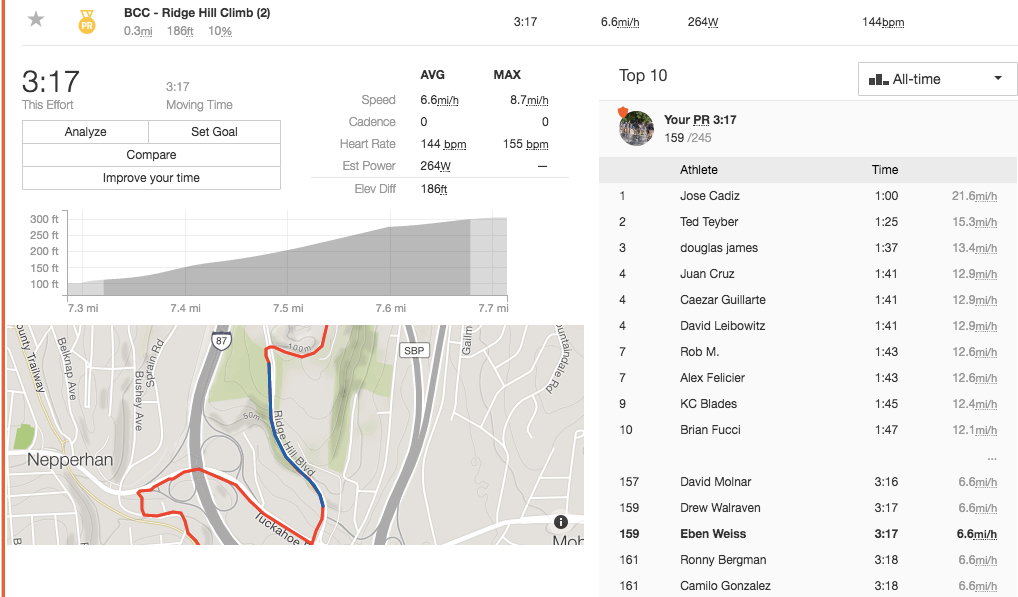
Task: Click the I-87 highway shield on map
Action: tap(220, 341)
